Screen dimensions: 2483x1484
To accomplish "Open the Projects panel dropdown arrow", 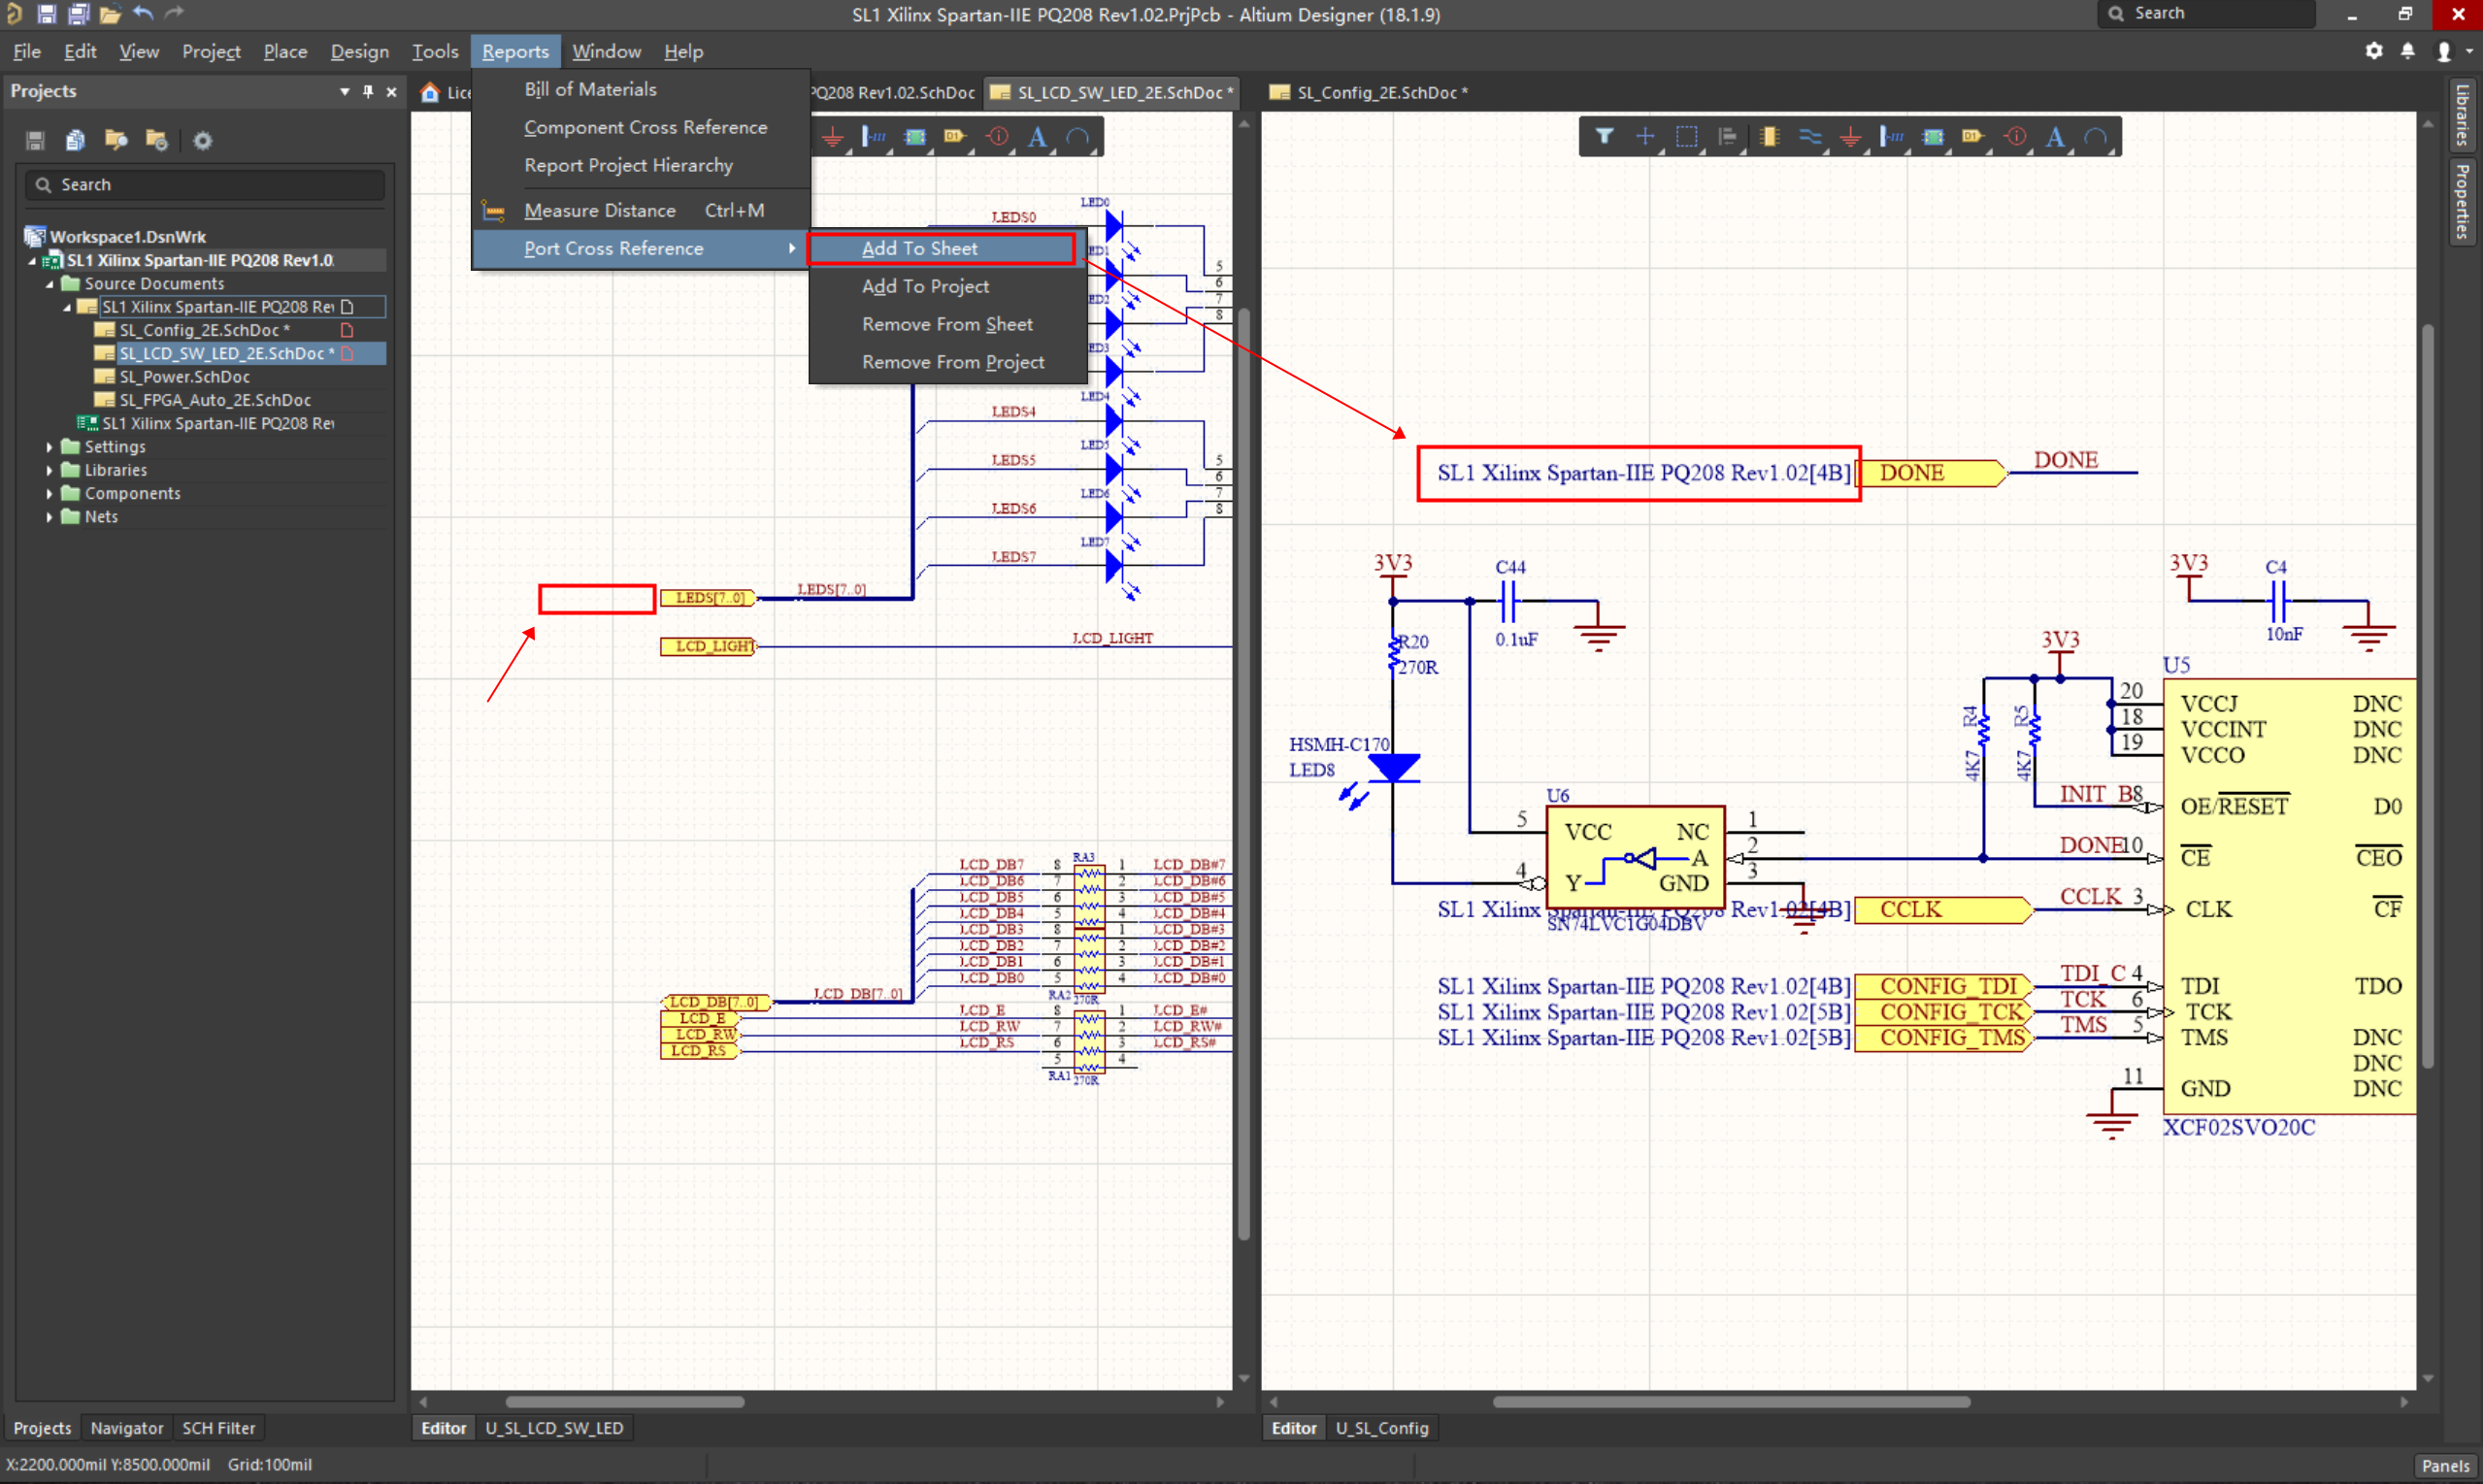I will (345, 91).
